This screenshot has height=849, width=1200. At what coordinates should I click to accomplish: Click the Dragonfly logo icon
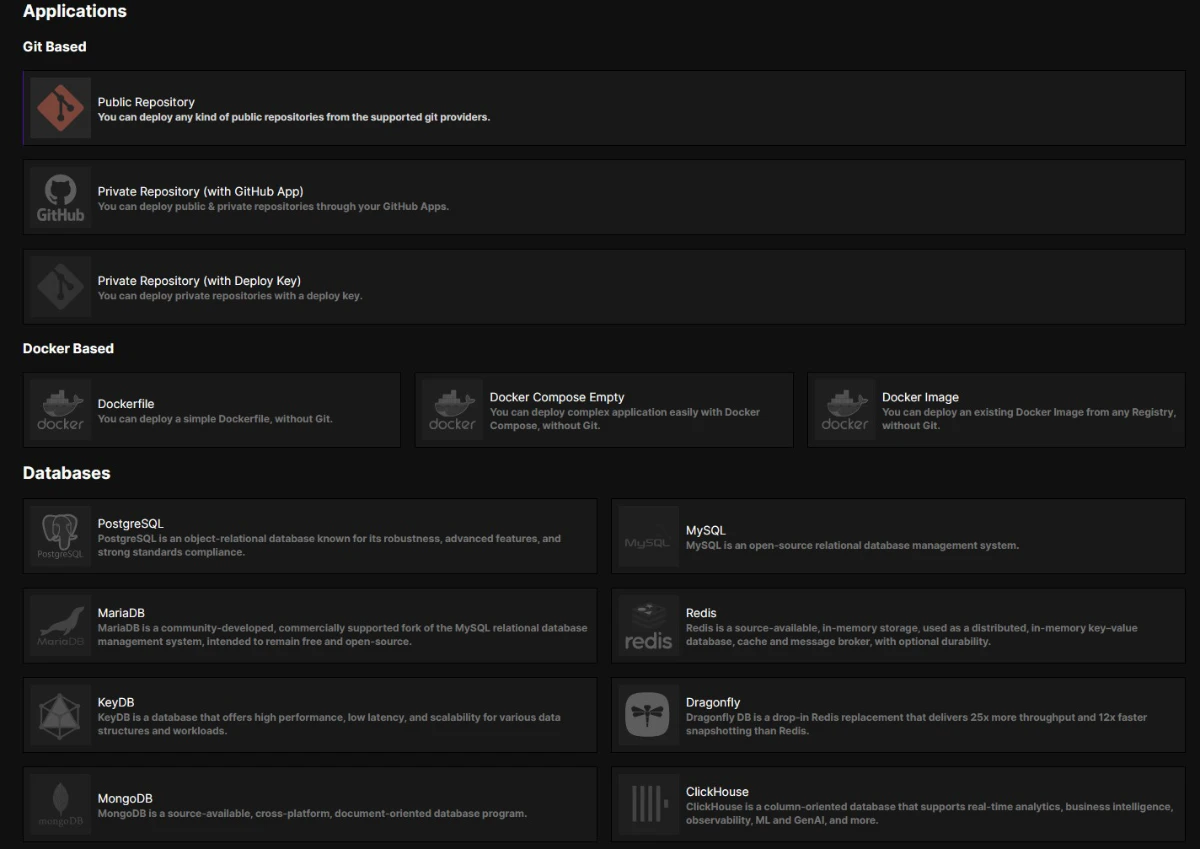click(648, 715)
